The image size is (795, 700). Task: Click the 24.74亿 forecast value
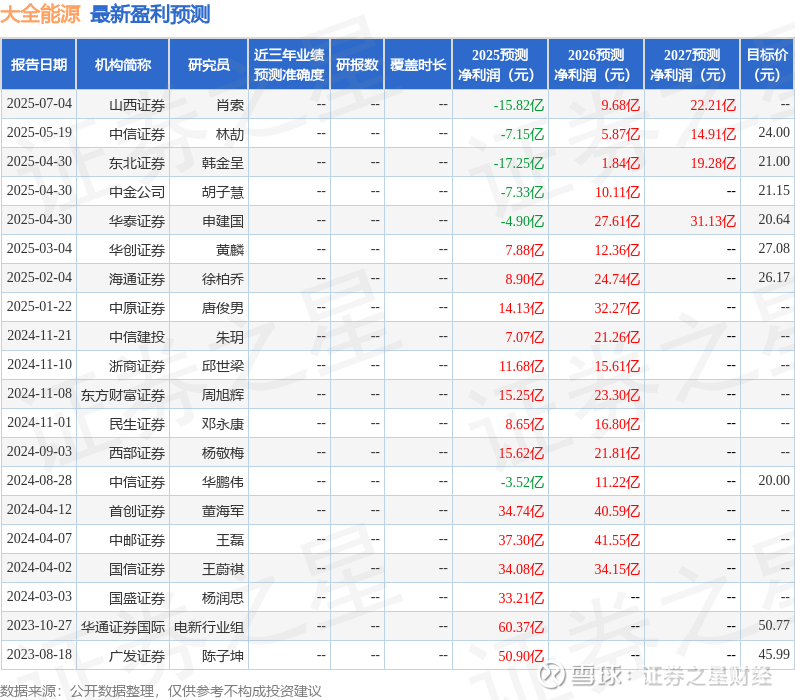(617, 279)
